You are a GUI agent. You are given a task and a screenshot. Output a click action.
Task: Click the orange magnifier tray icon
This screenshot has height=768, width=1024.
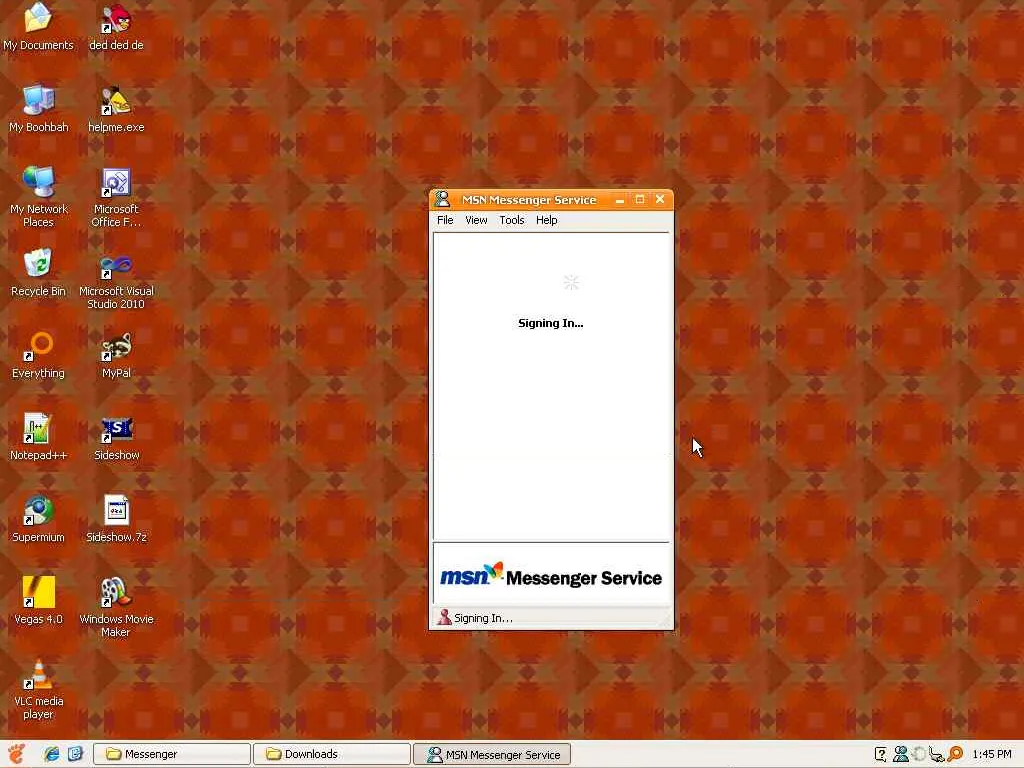click(955, 754)
